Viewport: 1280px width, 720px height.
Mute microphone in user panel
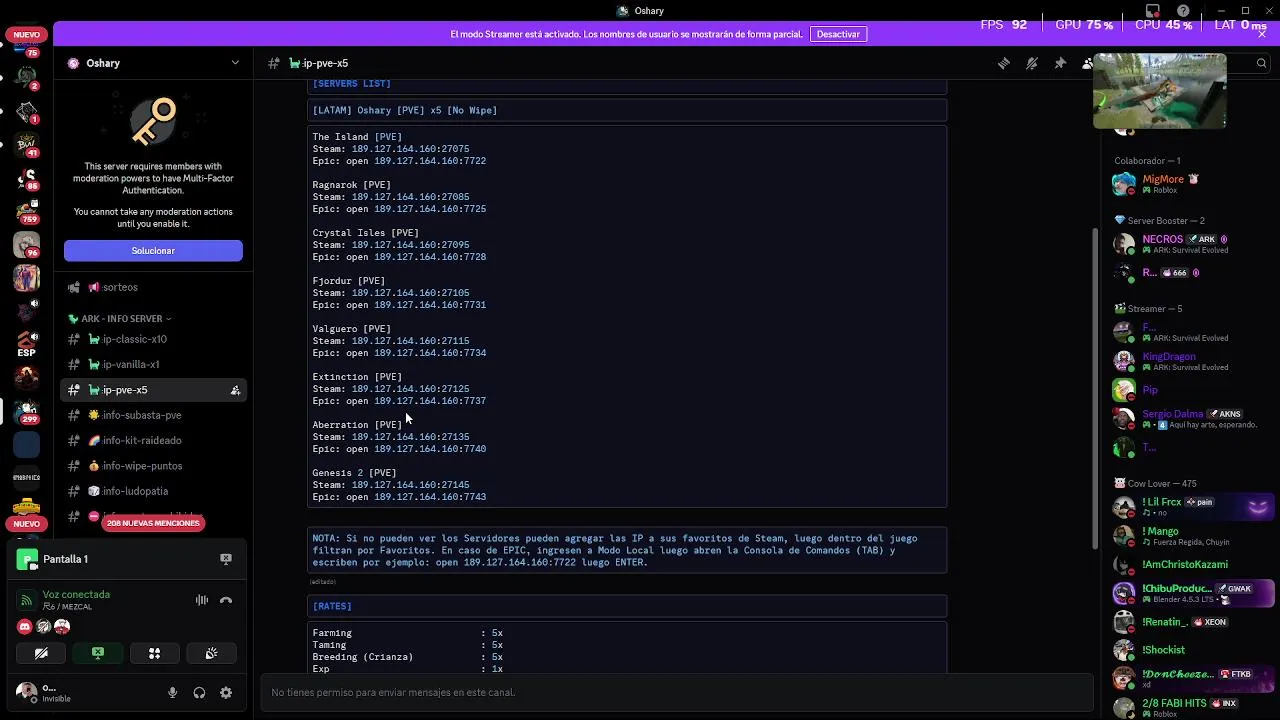coord(173,693)
